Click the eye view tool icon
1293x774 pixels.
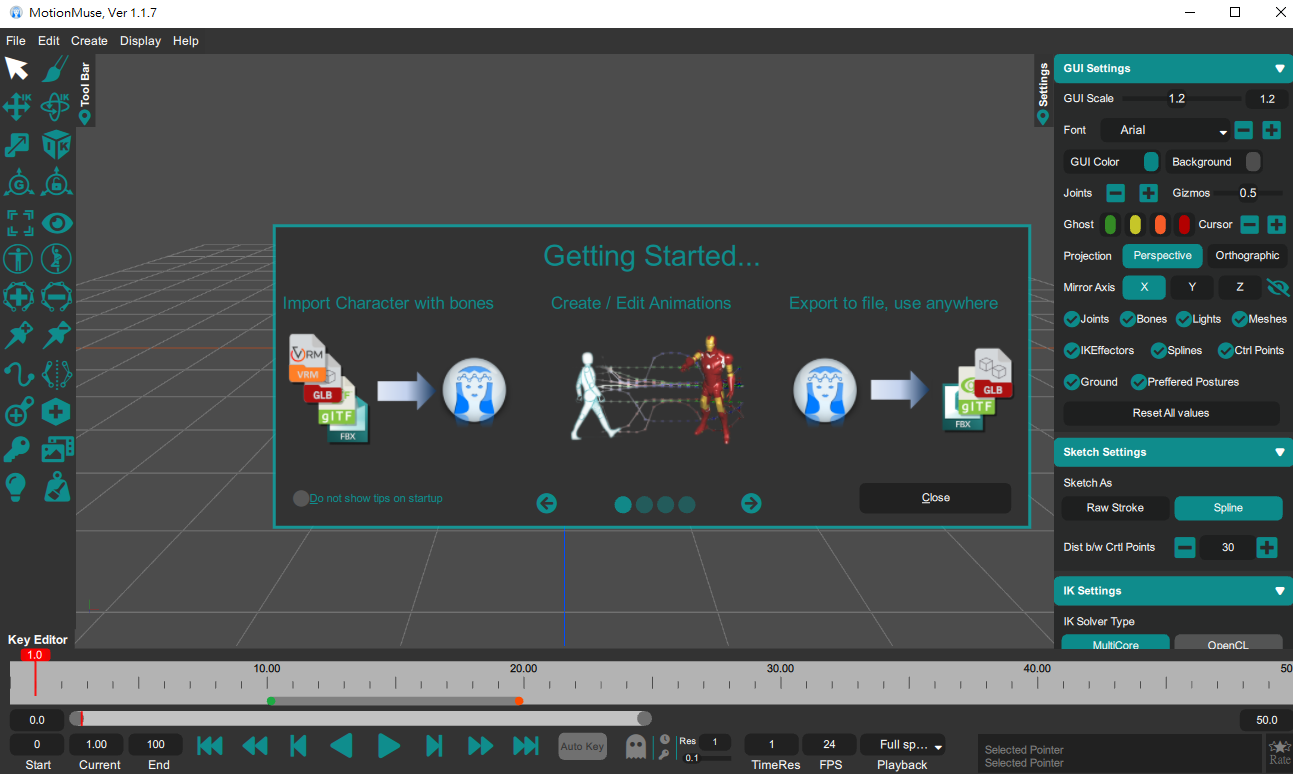[x=57, y=222]
